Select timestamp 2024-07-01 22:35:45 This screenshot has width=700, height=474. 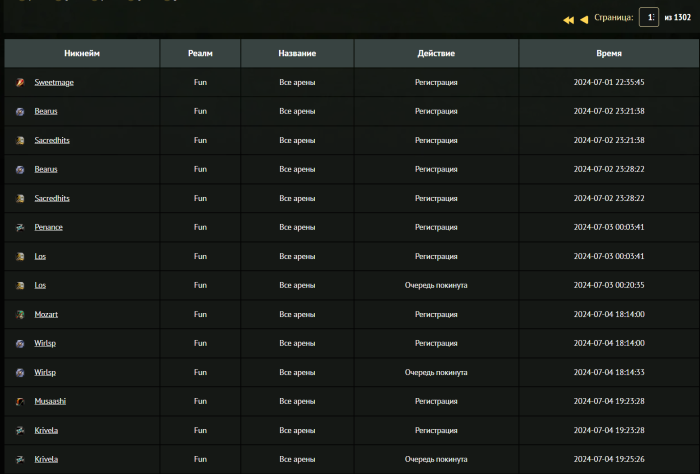(609, 82)
